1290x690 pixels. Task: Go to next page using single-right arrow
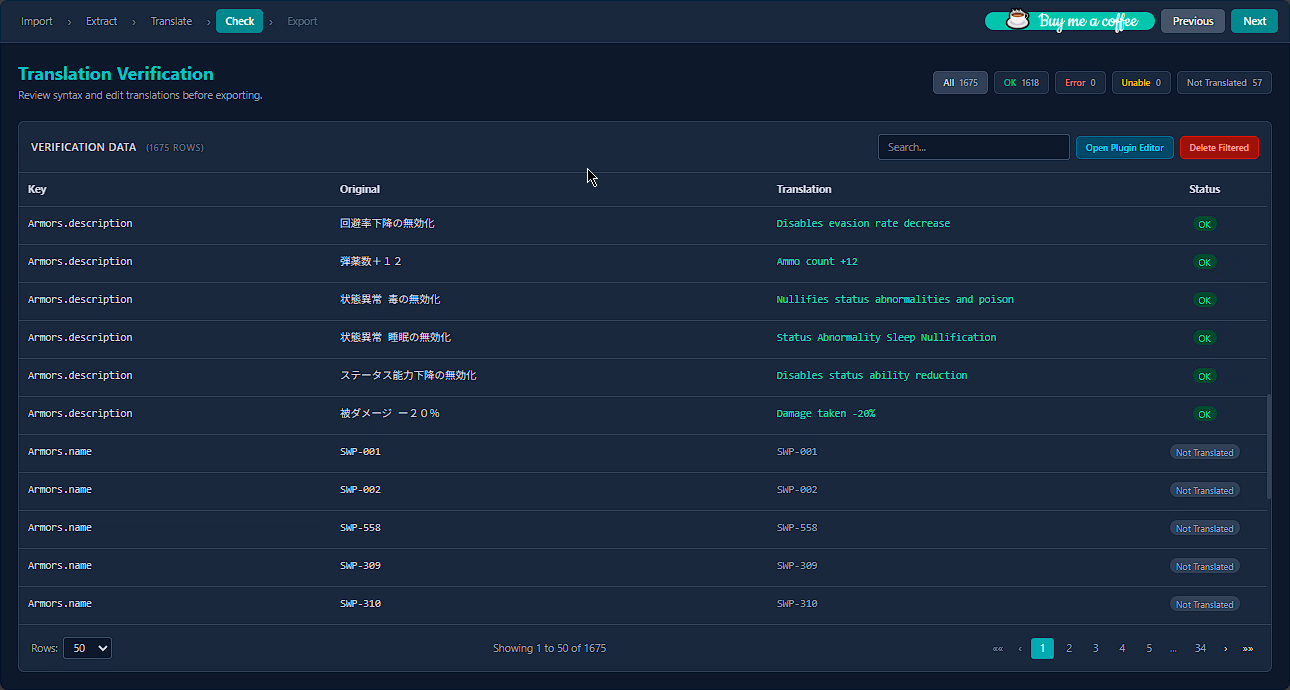click(1225, 649)
